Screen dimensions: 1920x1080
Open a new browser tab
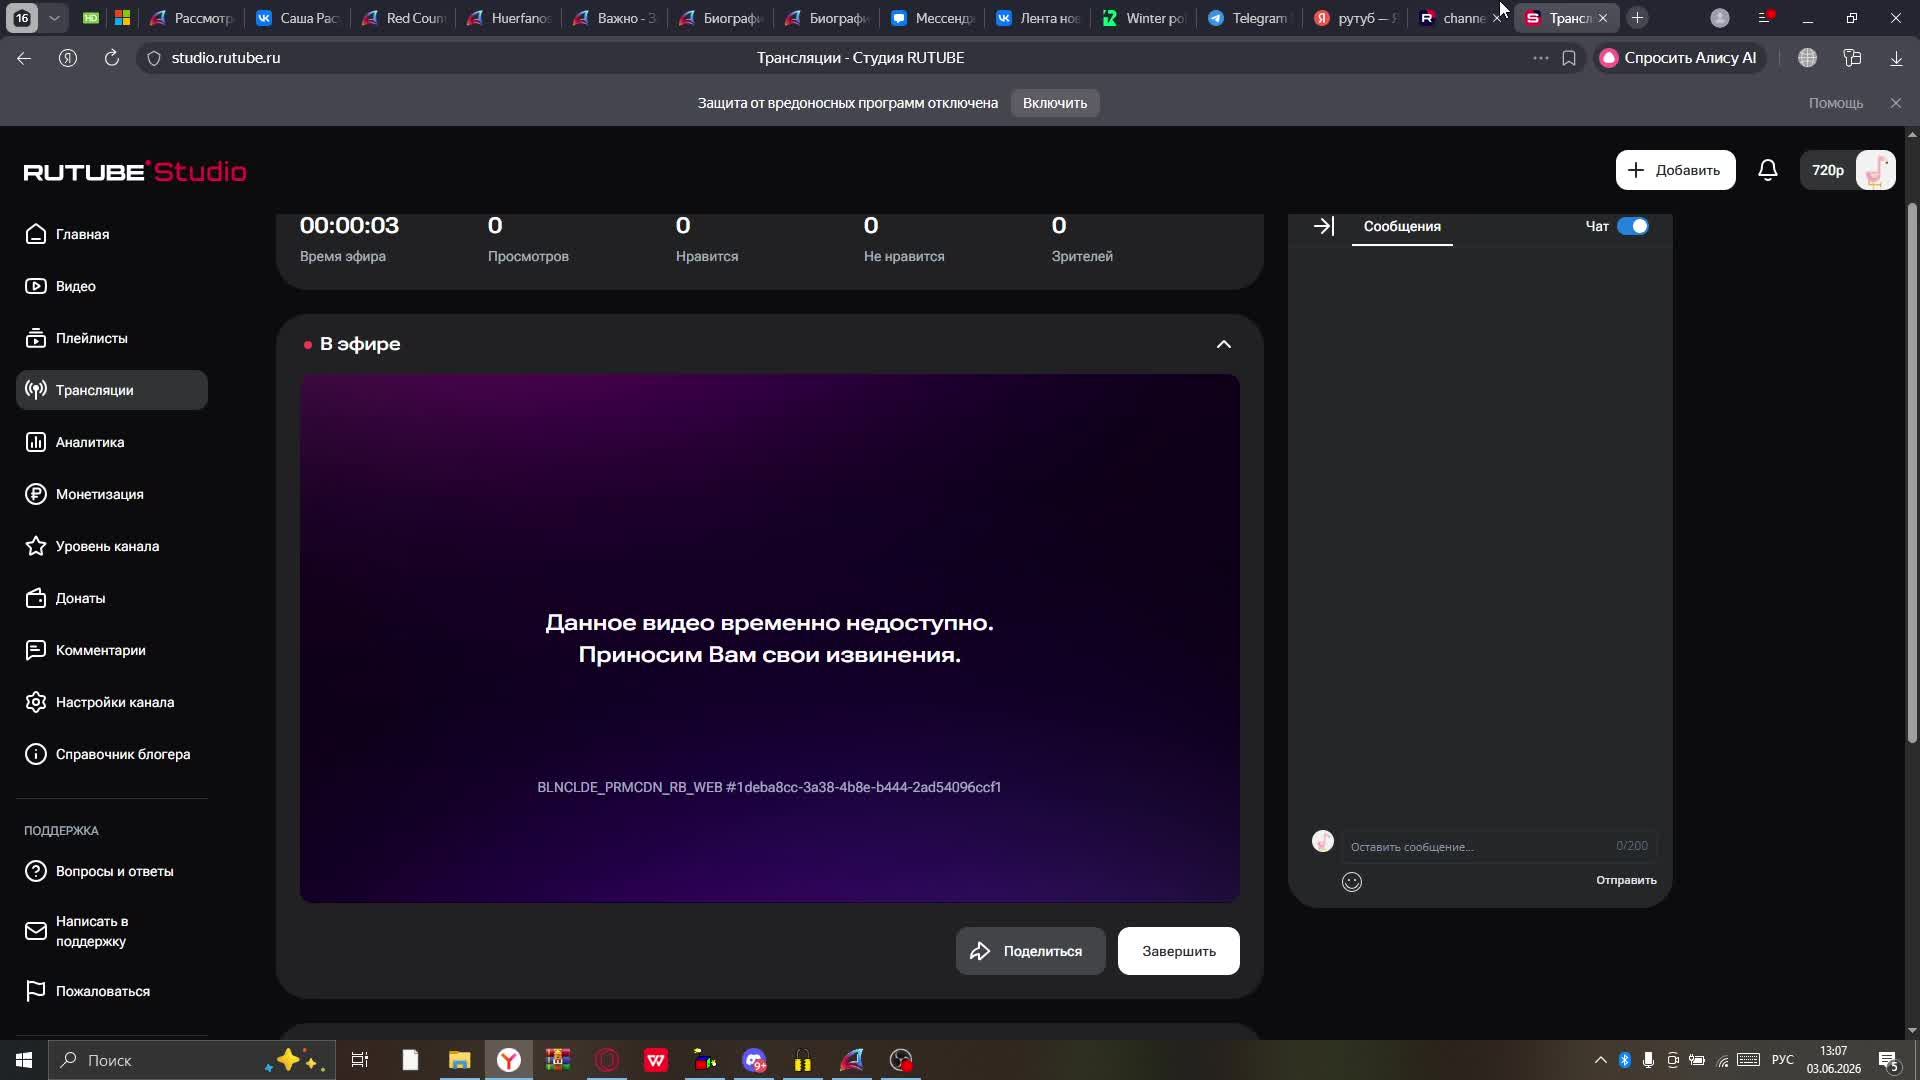point(1637,18)
